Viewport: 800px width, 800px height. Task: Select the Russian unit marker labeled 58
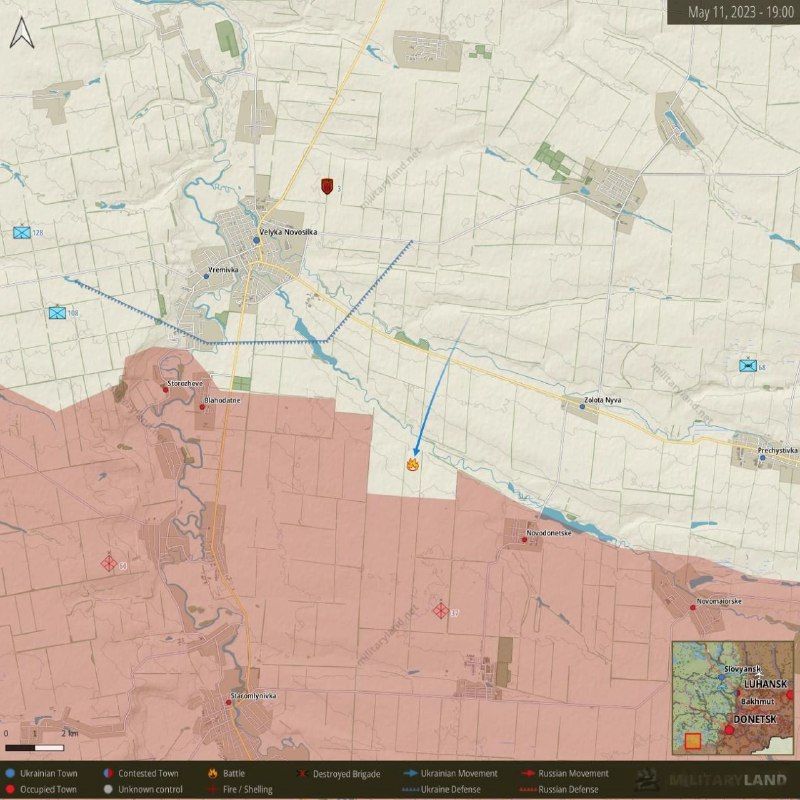point(109,564)
